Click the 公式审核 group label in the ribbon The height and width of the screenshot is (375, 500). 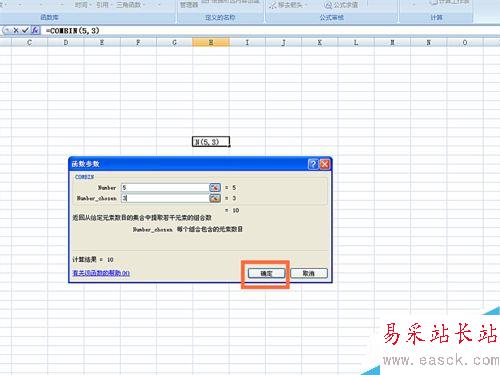point(332,17)
